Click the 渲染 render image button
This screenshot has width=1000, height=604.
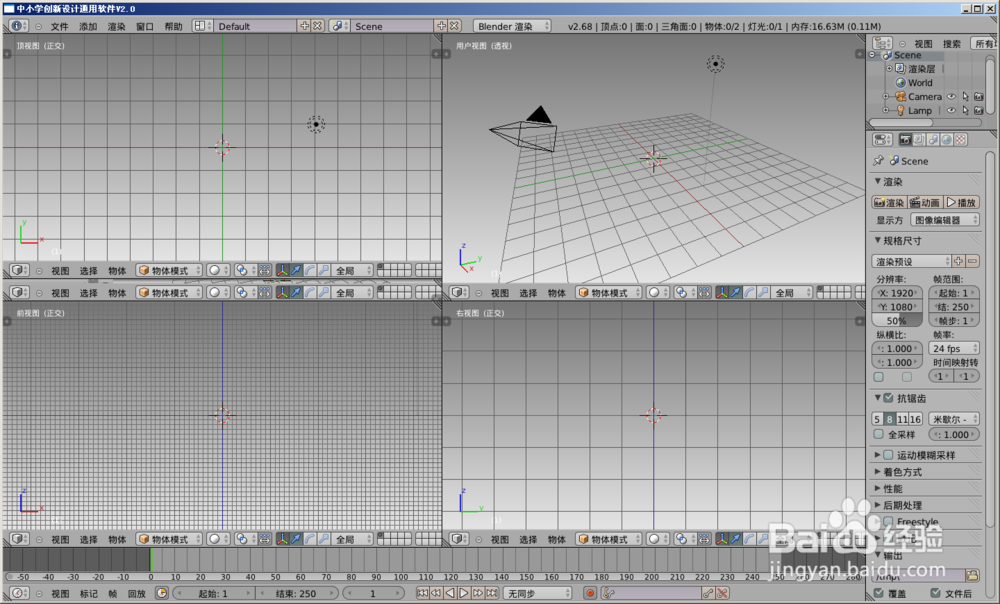coord(890,202)
